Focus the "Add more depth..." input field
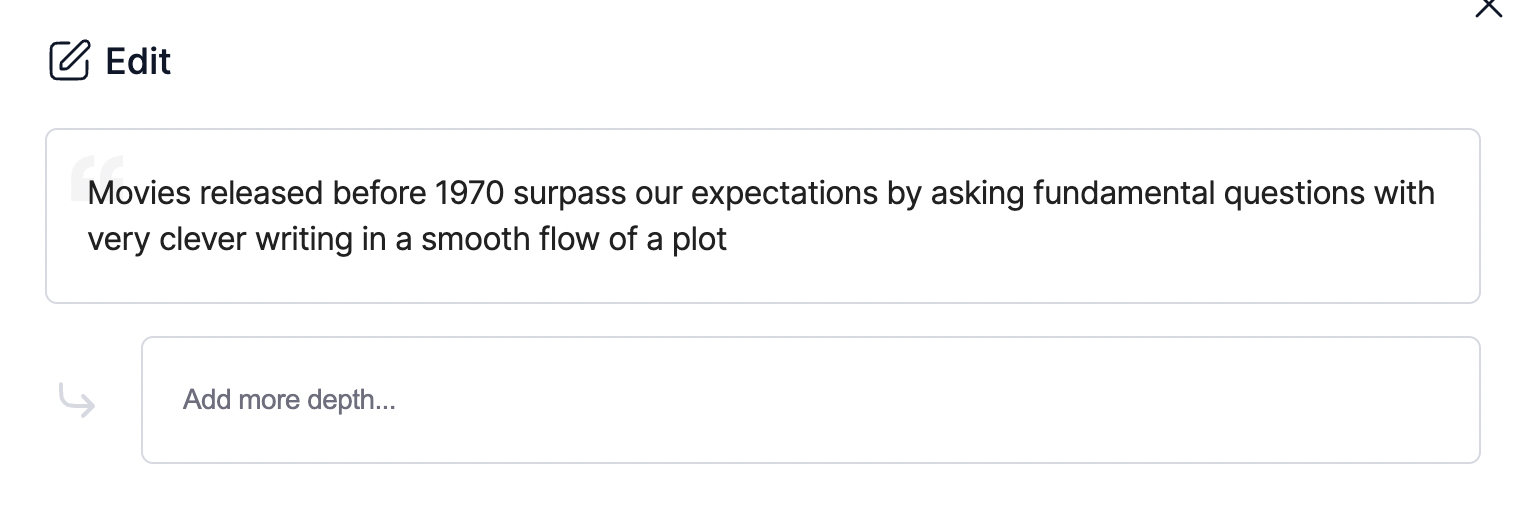 tap(810, 400)
